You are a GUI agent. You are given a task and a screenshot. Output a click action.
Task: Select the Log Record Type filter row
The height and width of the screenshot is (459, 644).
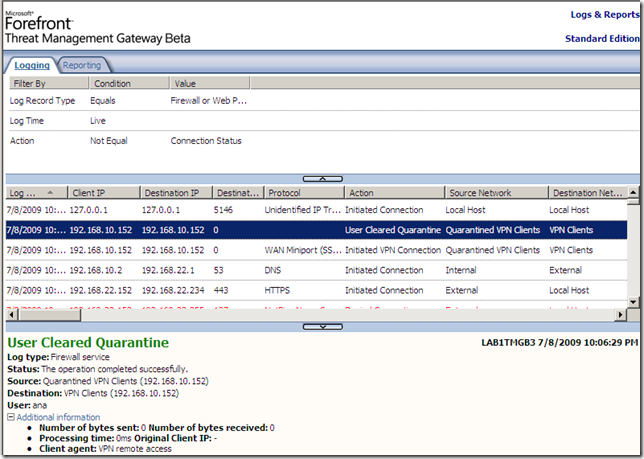tap(322, 101)
